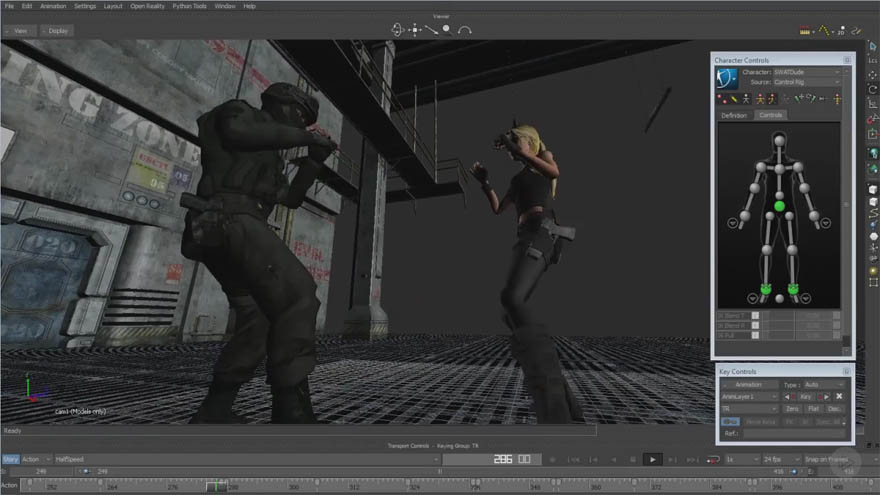The width and height of the screenshot is (880, 495).
Task: Click the yellow pencil icon in Character Controls
Action: [x=734, y=99]
